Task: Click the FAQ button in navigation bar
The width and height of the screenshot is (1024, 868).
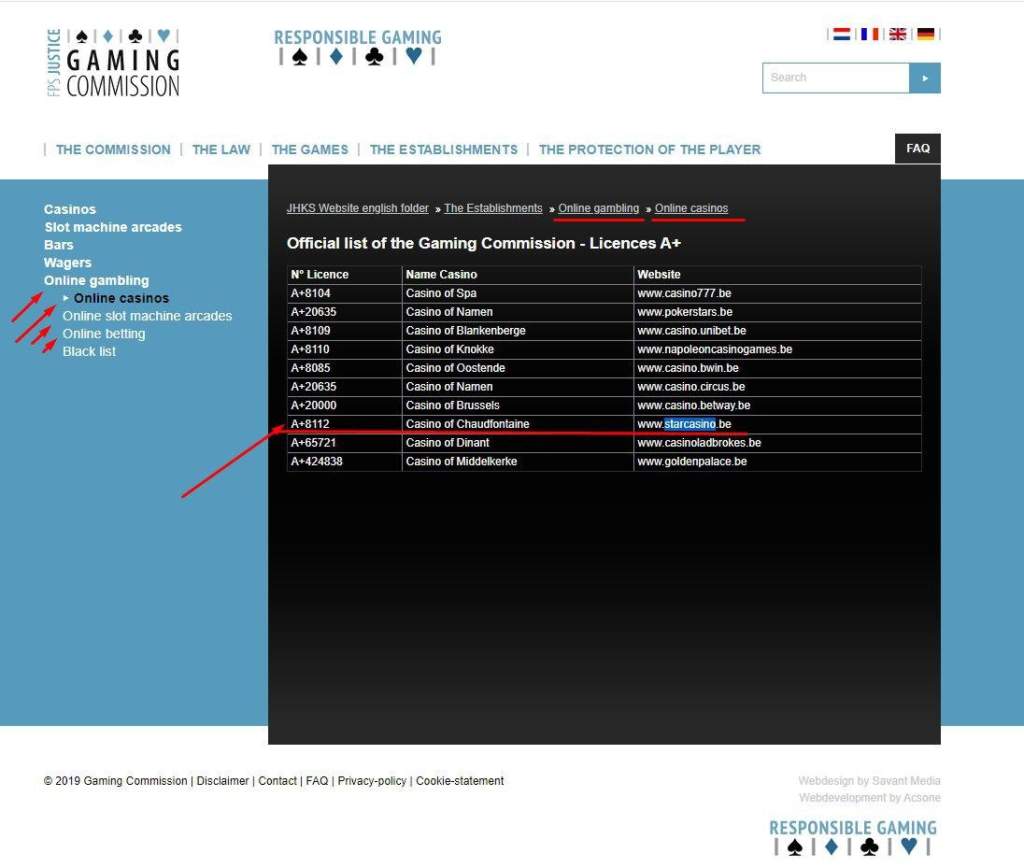Action: 917,148
